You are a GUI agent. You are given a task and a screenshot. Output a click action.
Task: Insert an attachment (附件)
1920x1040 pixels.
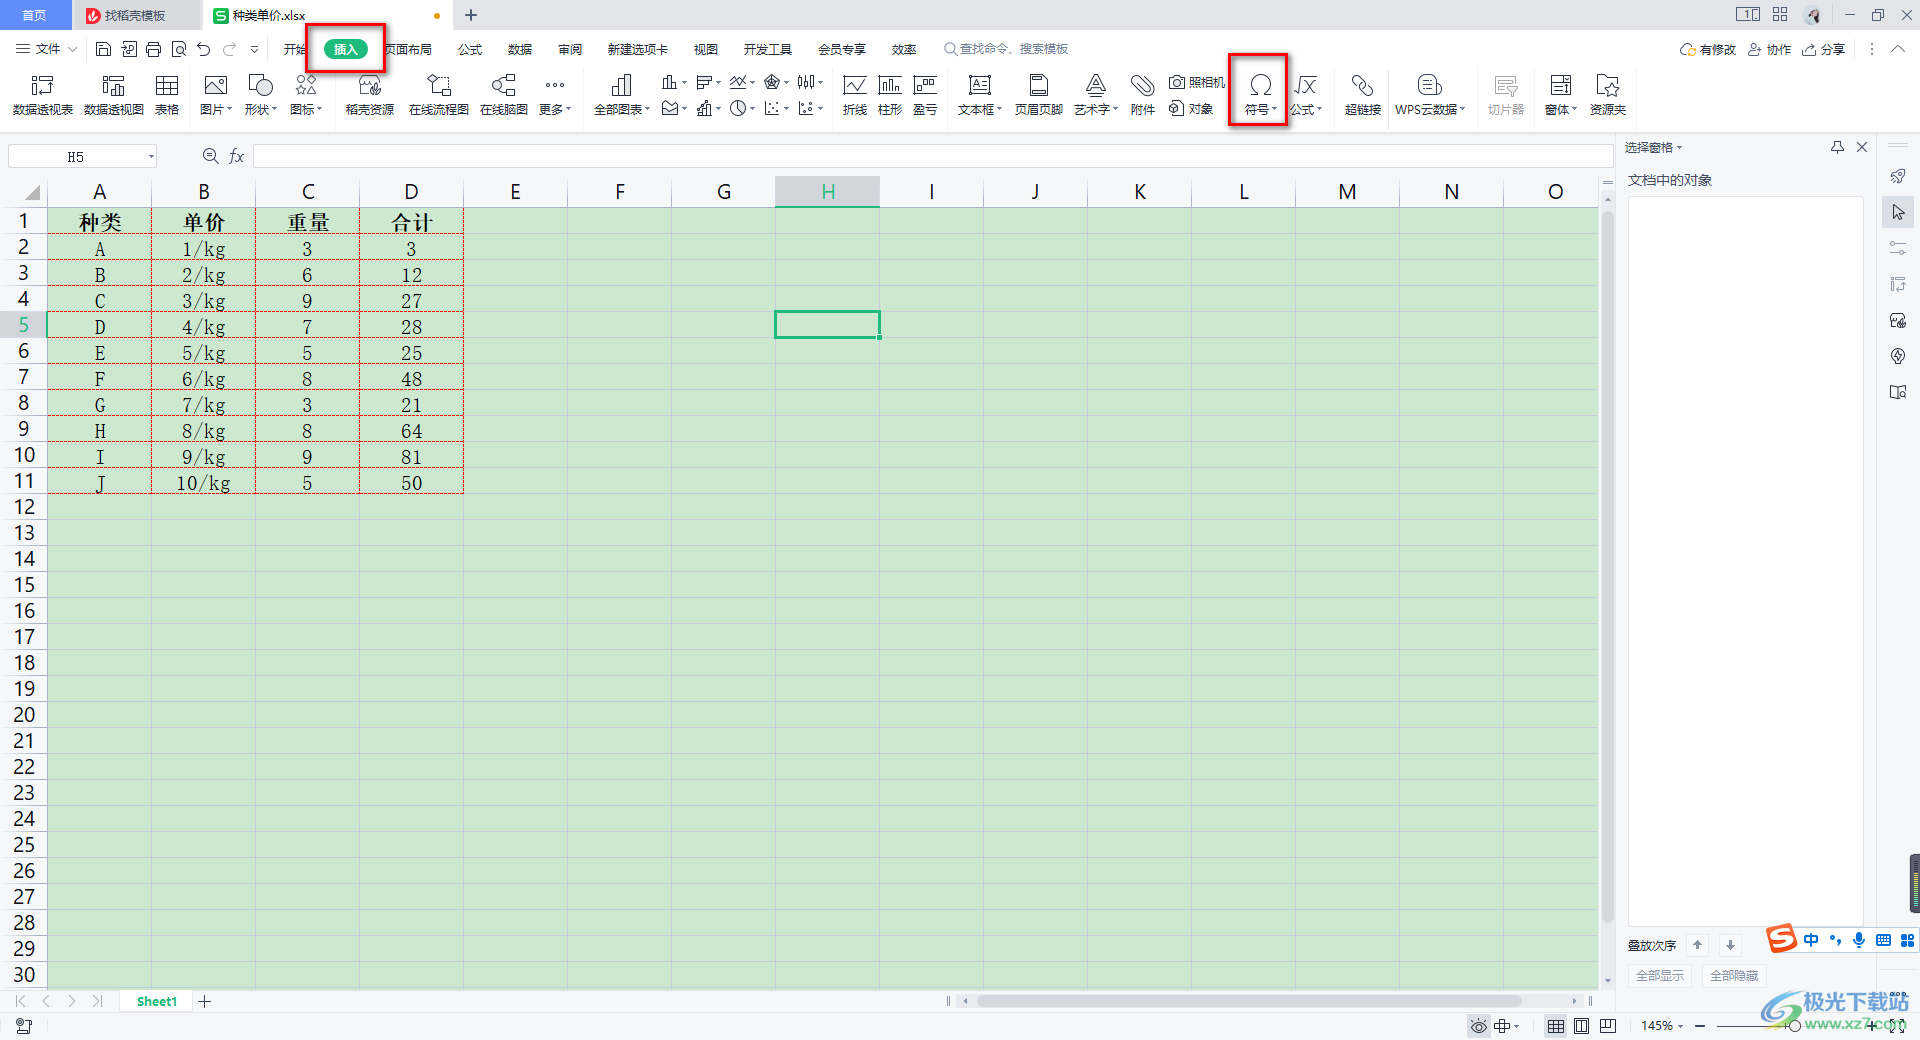click(x=1143, y=95)
